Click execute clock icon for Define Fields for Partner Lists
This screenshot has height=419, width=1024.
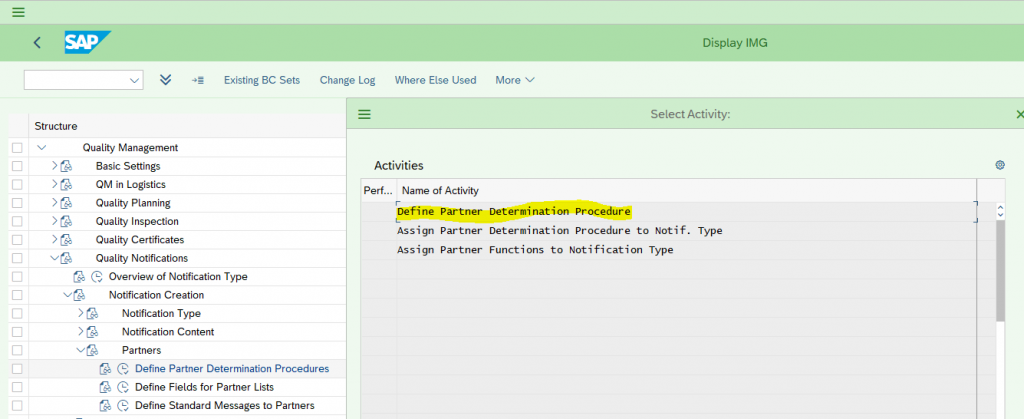(123, 387)
